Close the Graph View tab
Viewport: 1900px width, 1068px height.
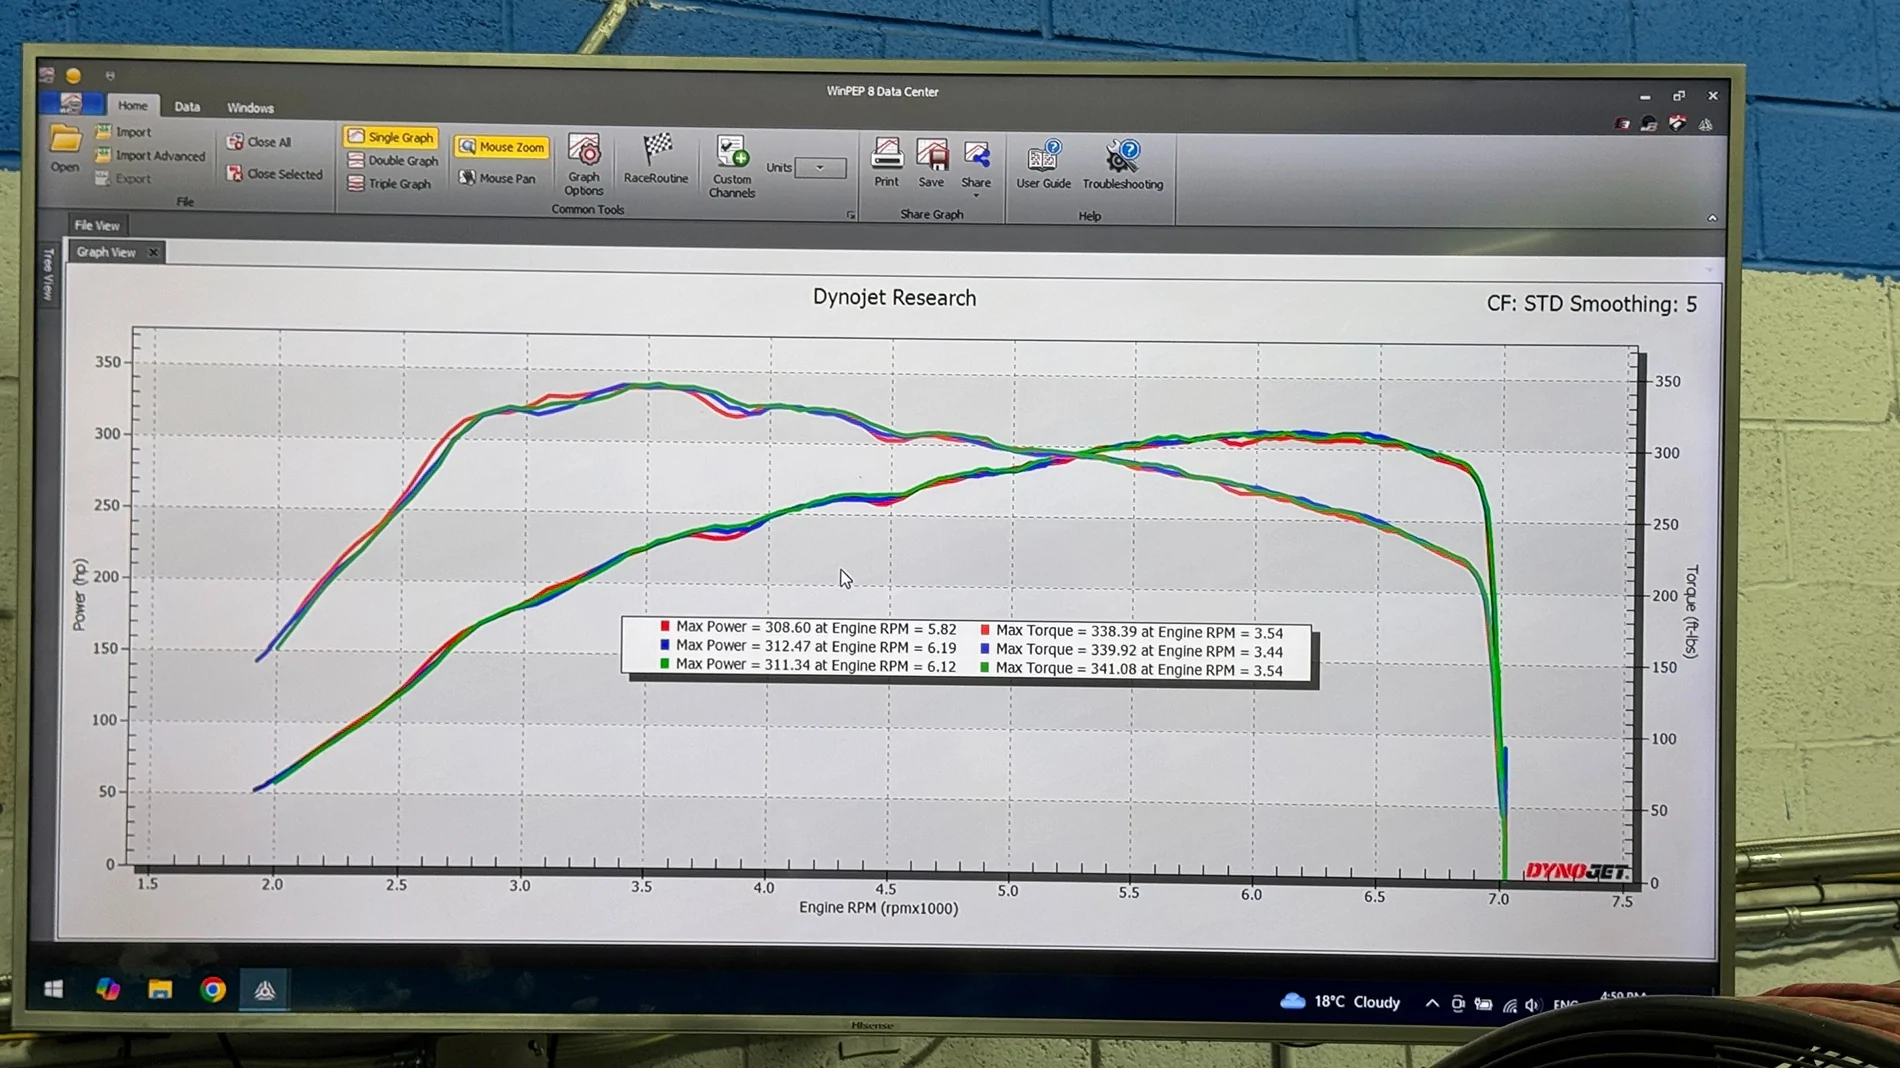tap(153, 252)
